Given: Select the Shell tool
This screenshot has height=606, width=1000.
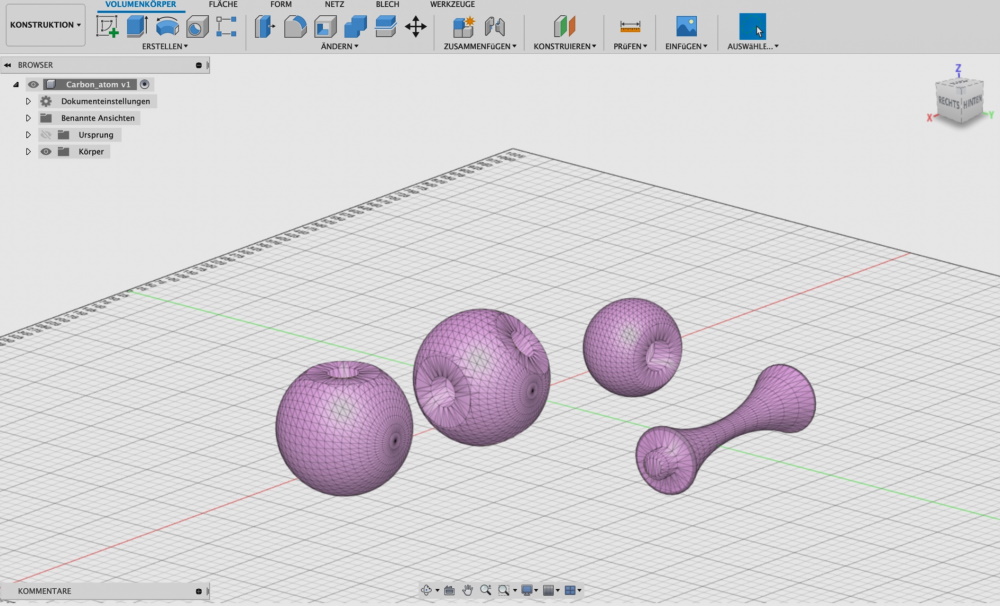Looking at the screenshot, I should (x=325, y=27).
